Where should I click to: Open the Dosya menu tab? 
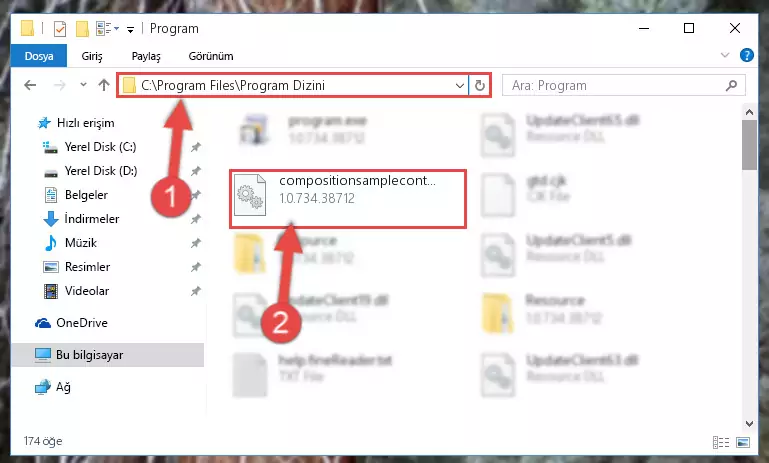[x=39, y=56]
